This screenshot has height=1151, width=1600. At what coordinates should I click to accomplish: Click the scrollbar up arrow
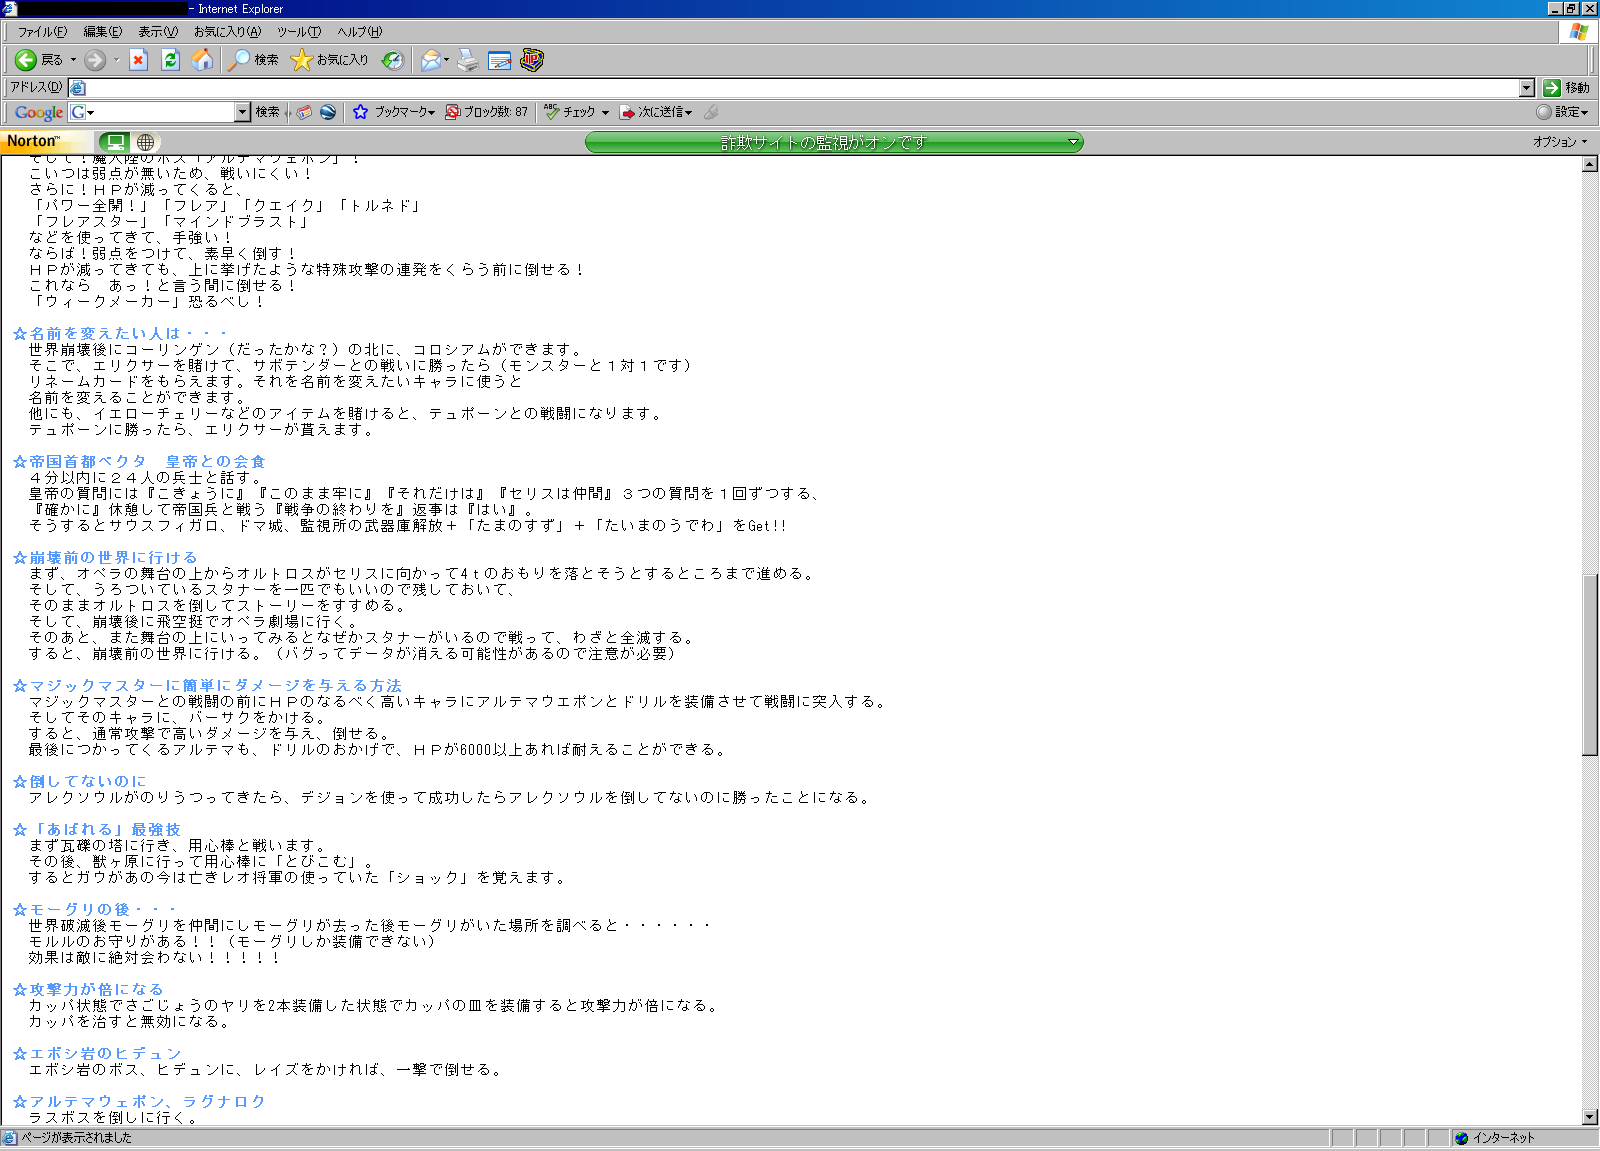click(1590, 164)
